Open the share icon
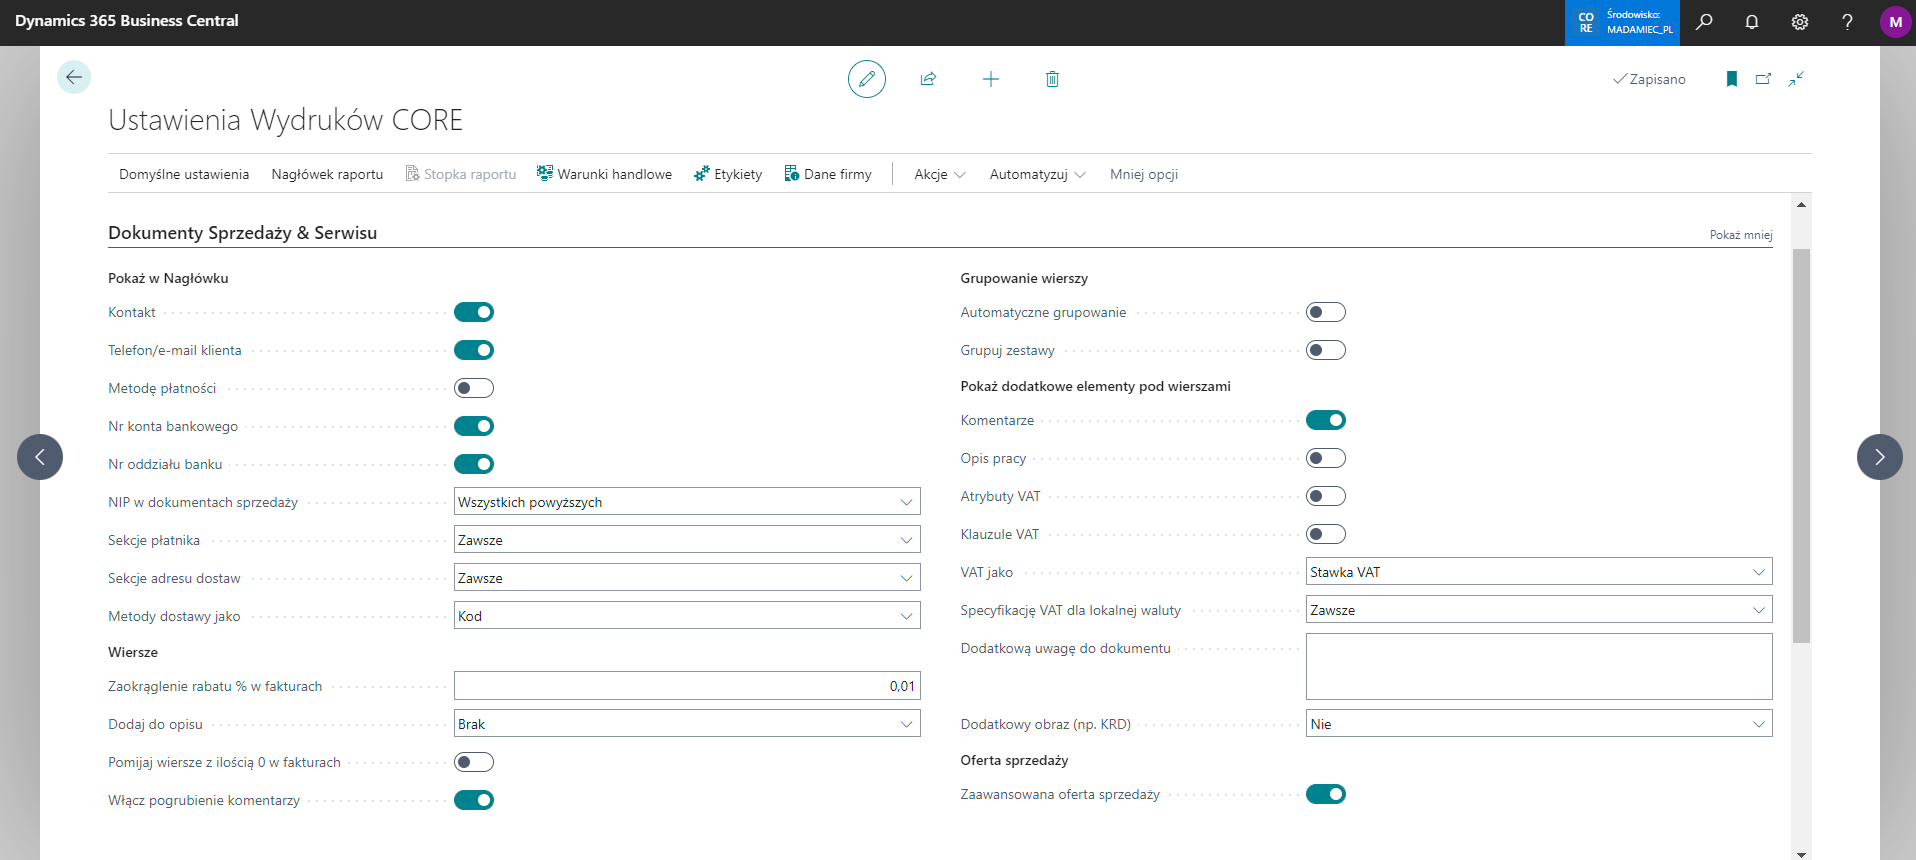The height and width of the screenshot is (860, 1916). (x=928, y=79)
